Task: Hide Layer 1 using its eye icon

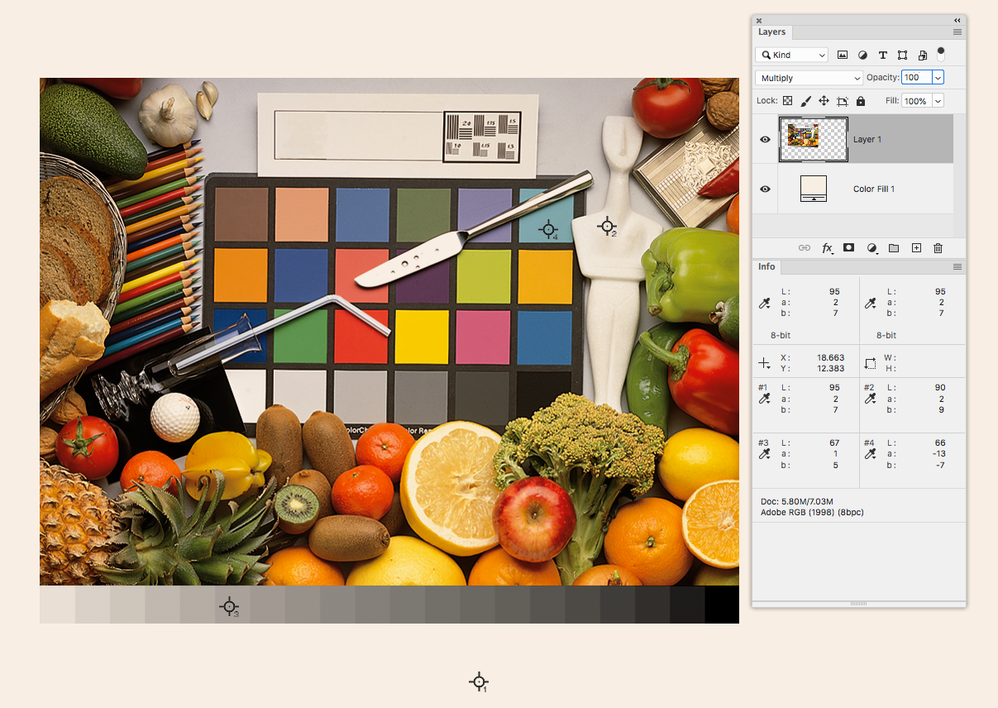Action: pyautogui.click(x=765, y=139)
